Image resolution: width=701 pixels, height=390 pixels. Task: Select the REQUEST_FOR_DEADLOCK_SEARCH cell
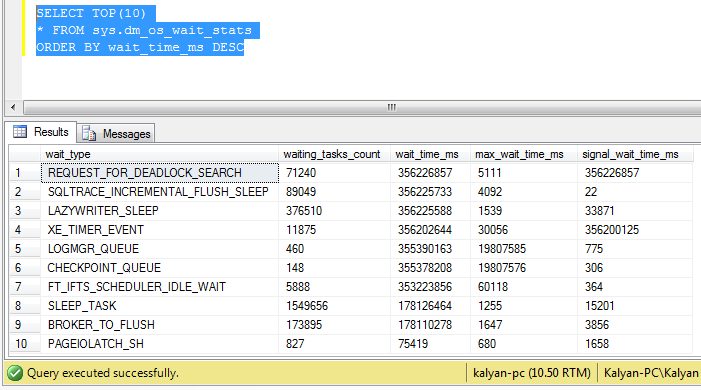click(160, 173)
